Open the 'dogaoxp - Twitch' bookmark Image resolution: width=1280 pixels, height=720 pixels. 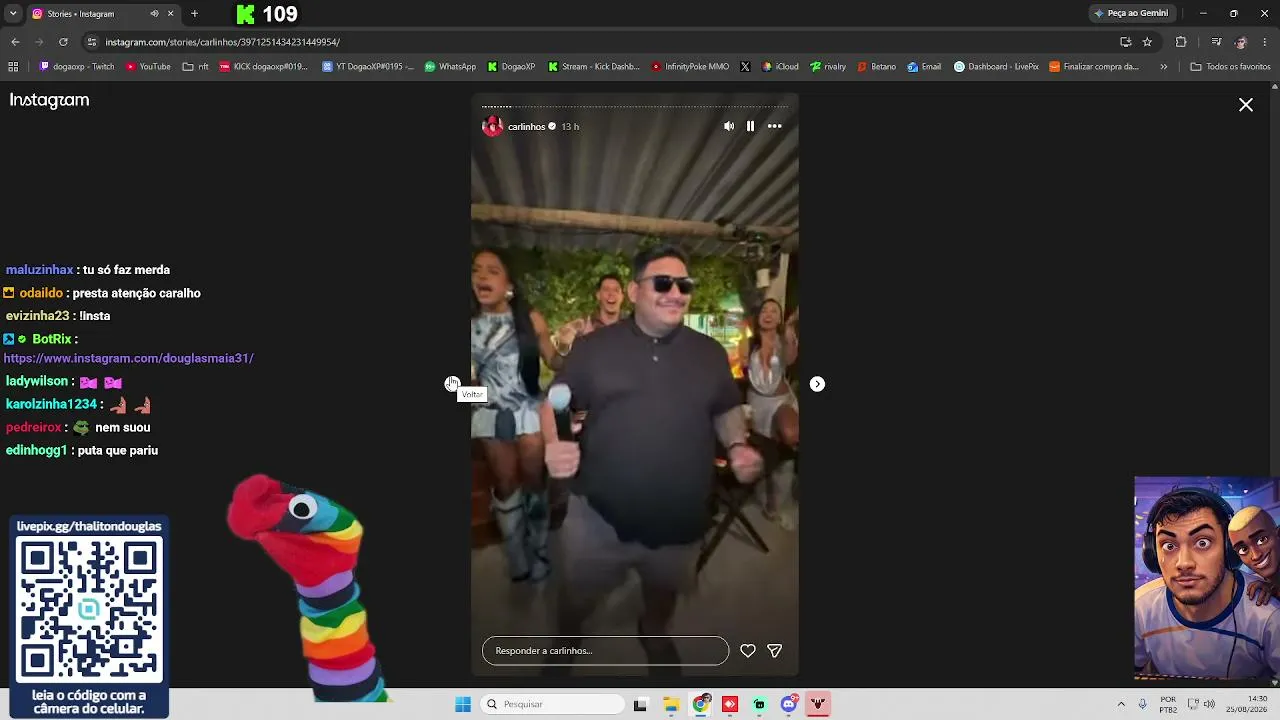point(77,67)
